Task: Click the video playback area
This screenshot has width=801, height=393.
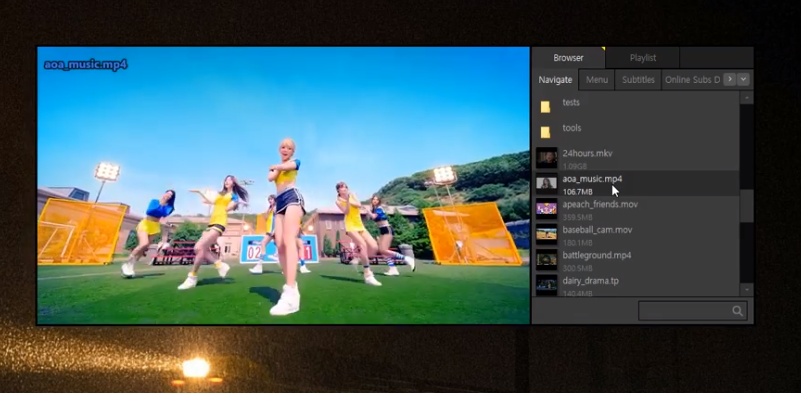Action: (284, 186)
